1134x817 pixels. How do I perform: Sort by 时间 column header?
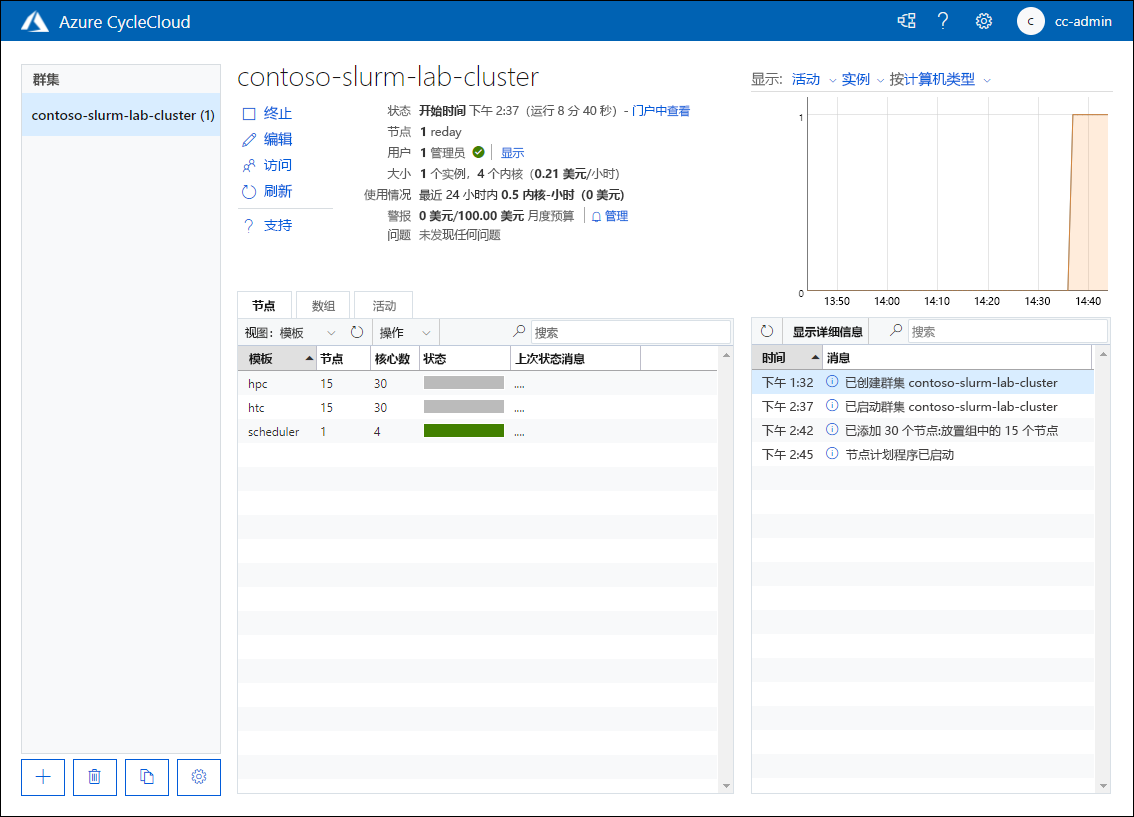click(787, 357)
